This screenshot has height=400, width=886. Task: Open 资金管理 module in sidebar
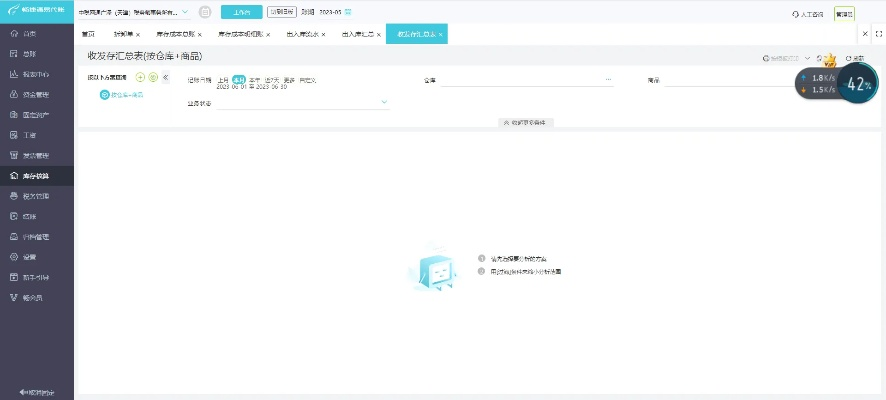point(35,94)
